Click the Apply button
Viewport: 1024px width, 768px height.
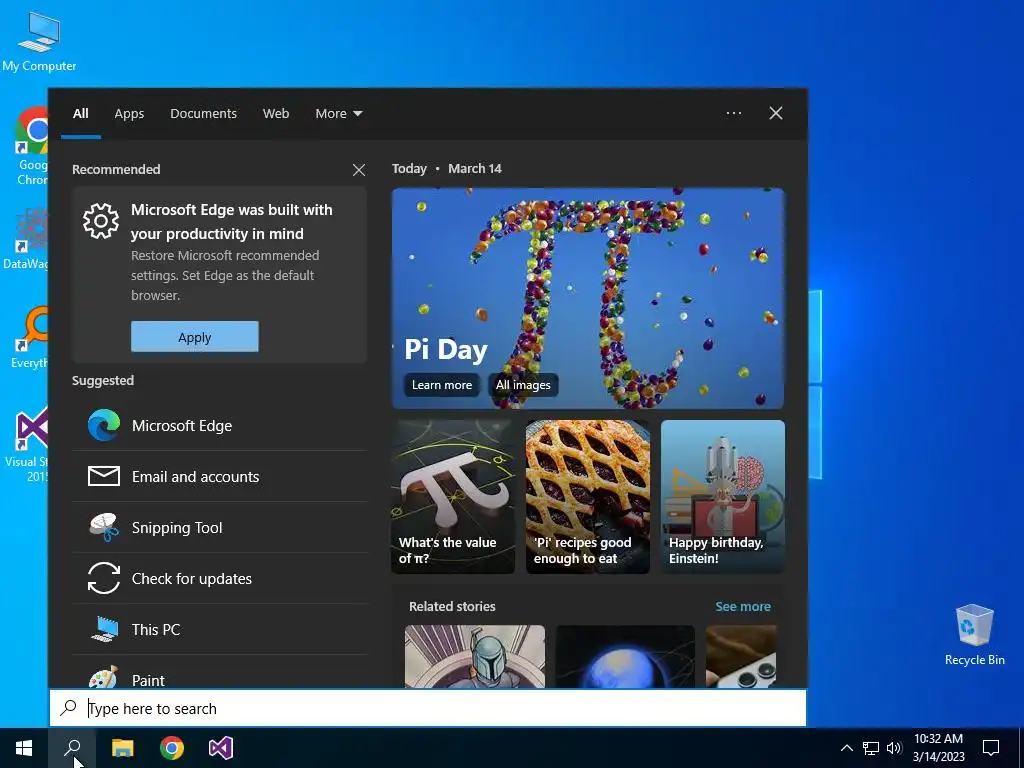click(x=195, y=337)
